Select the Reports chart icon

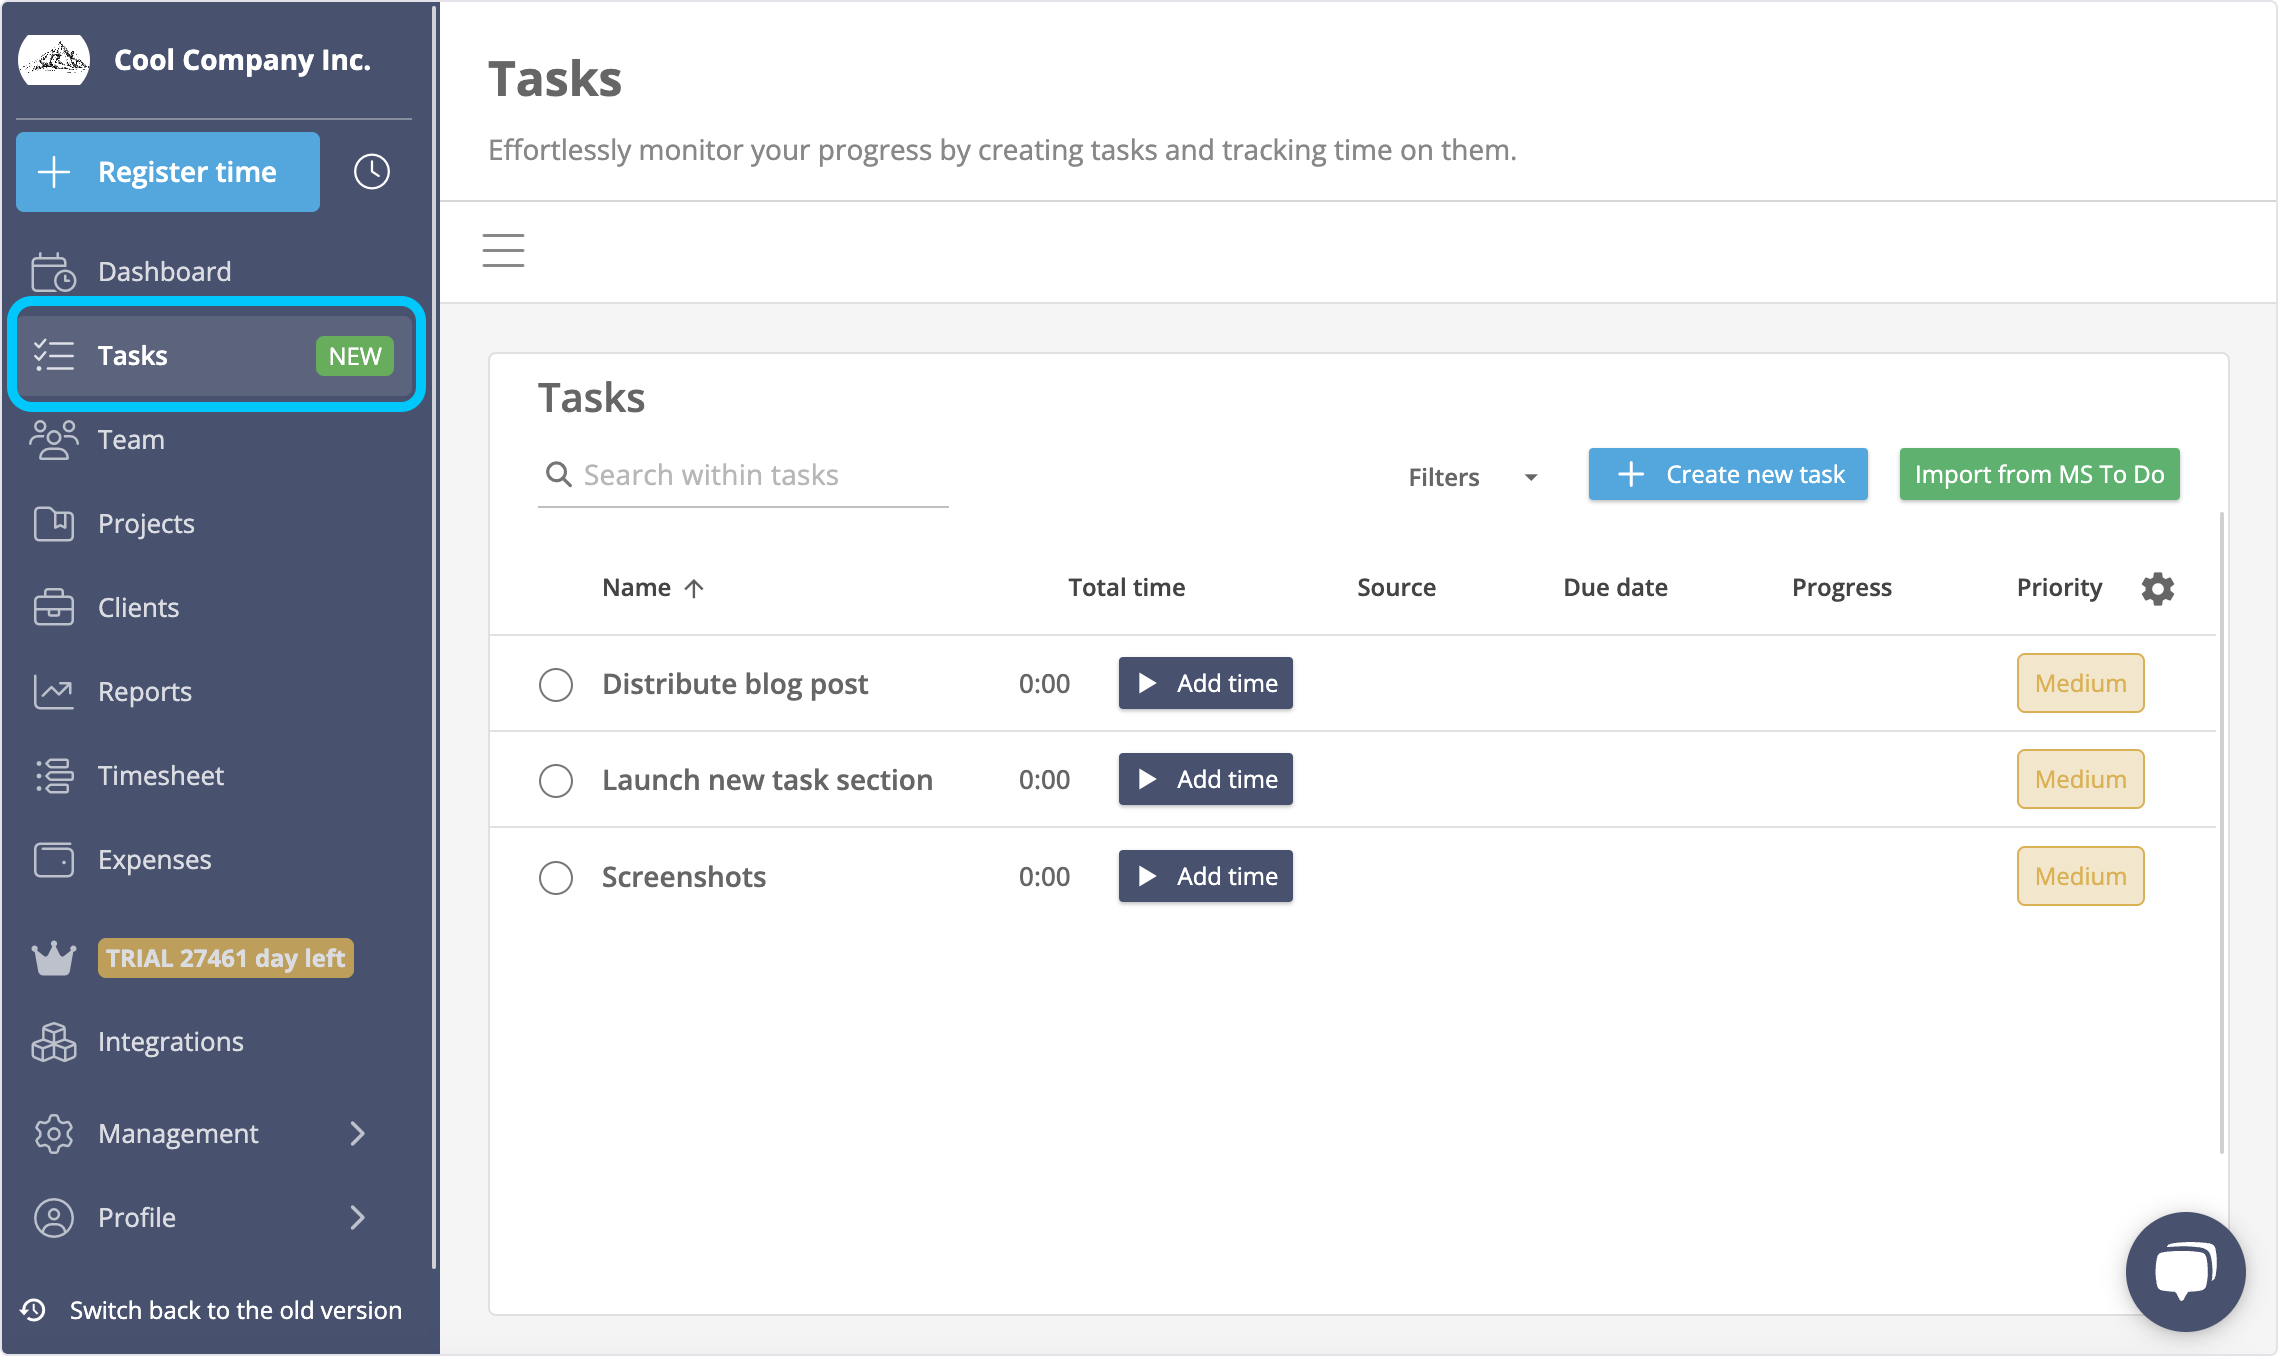coord(55,691)
